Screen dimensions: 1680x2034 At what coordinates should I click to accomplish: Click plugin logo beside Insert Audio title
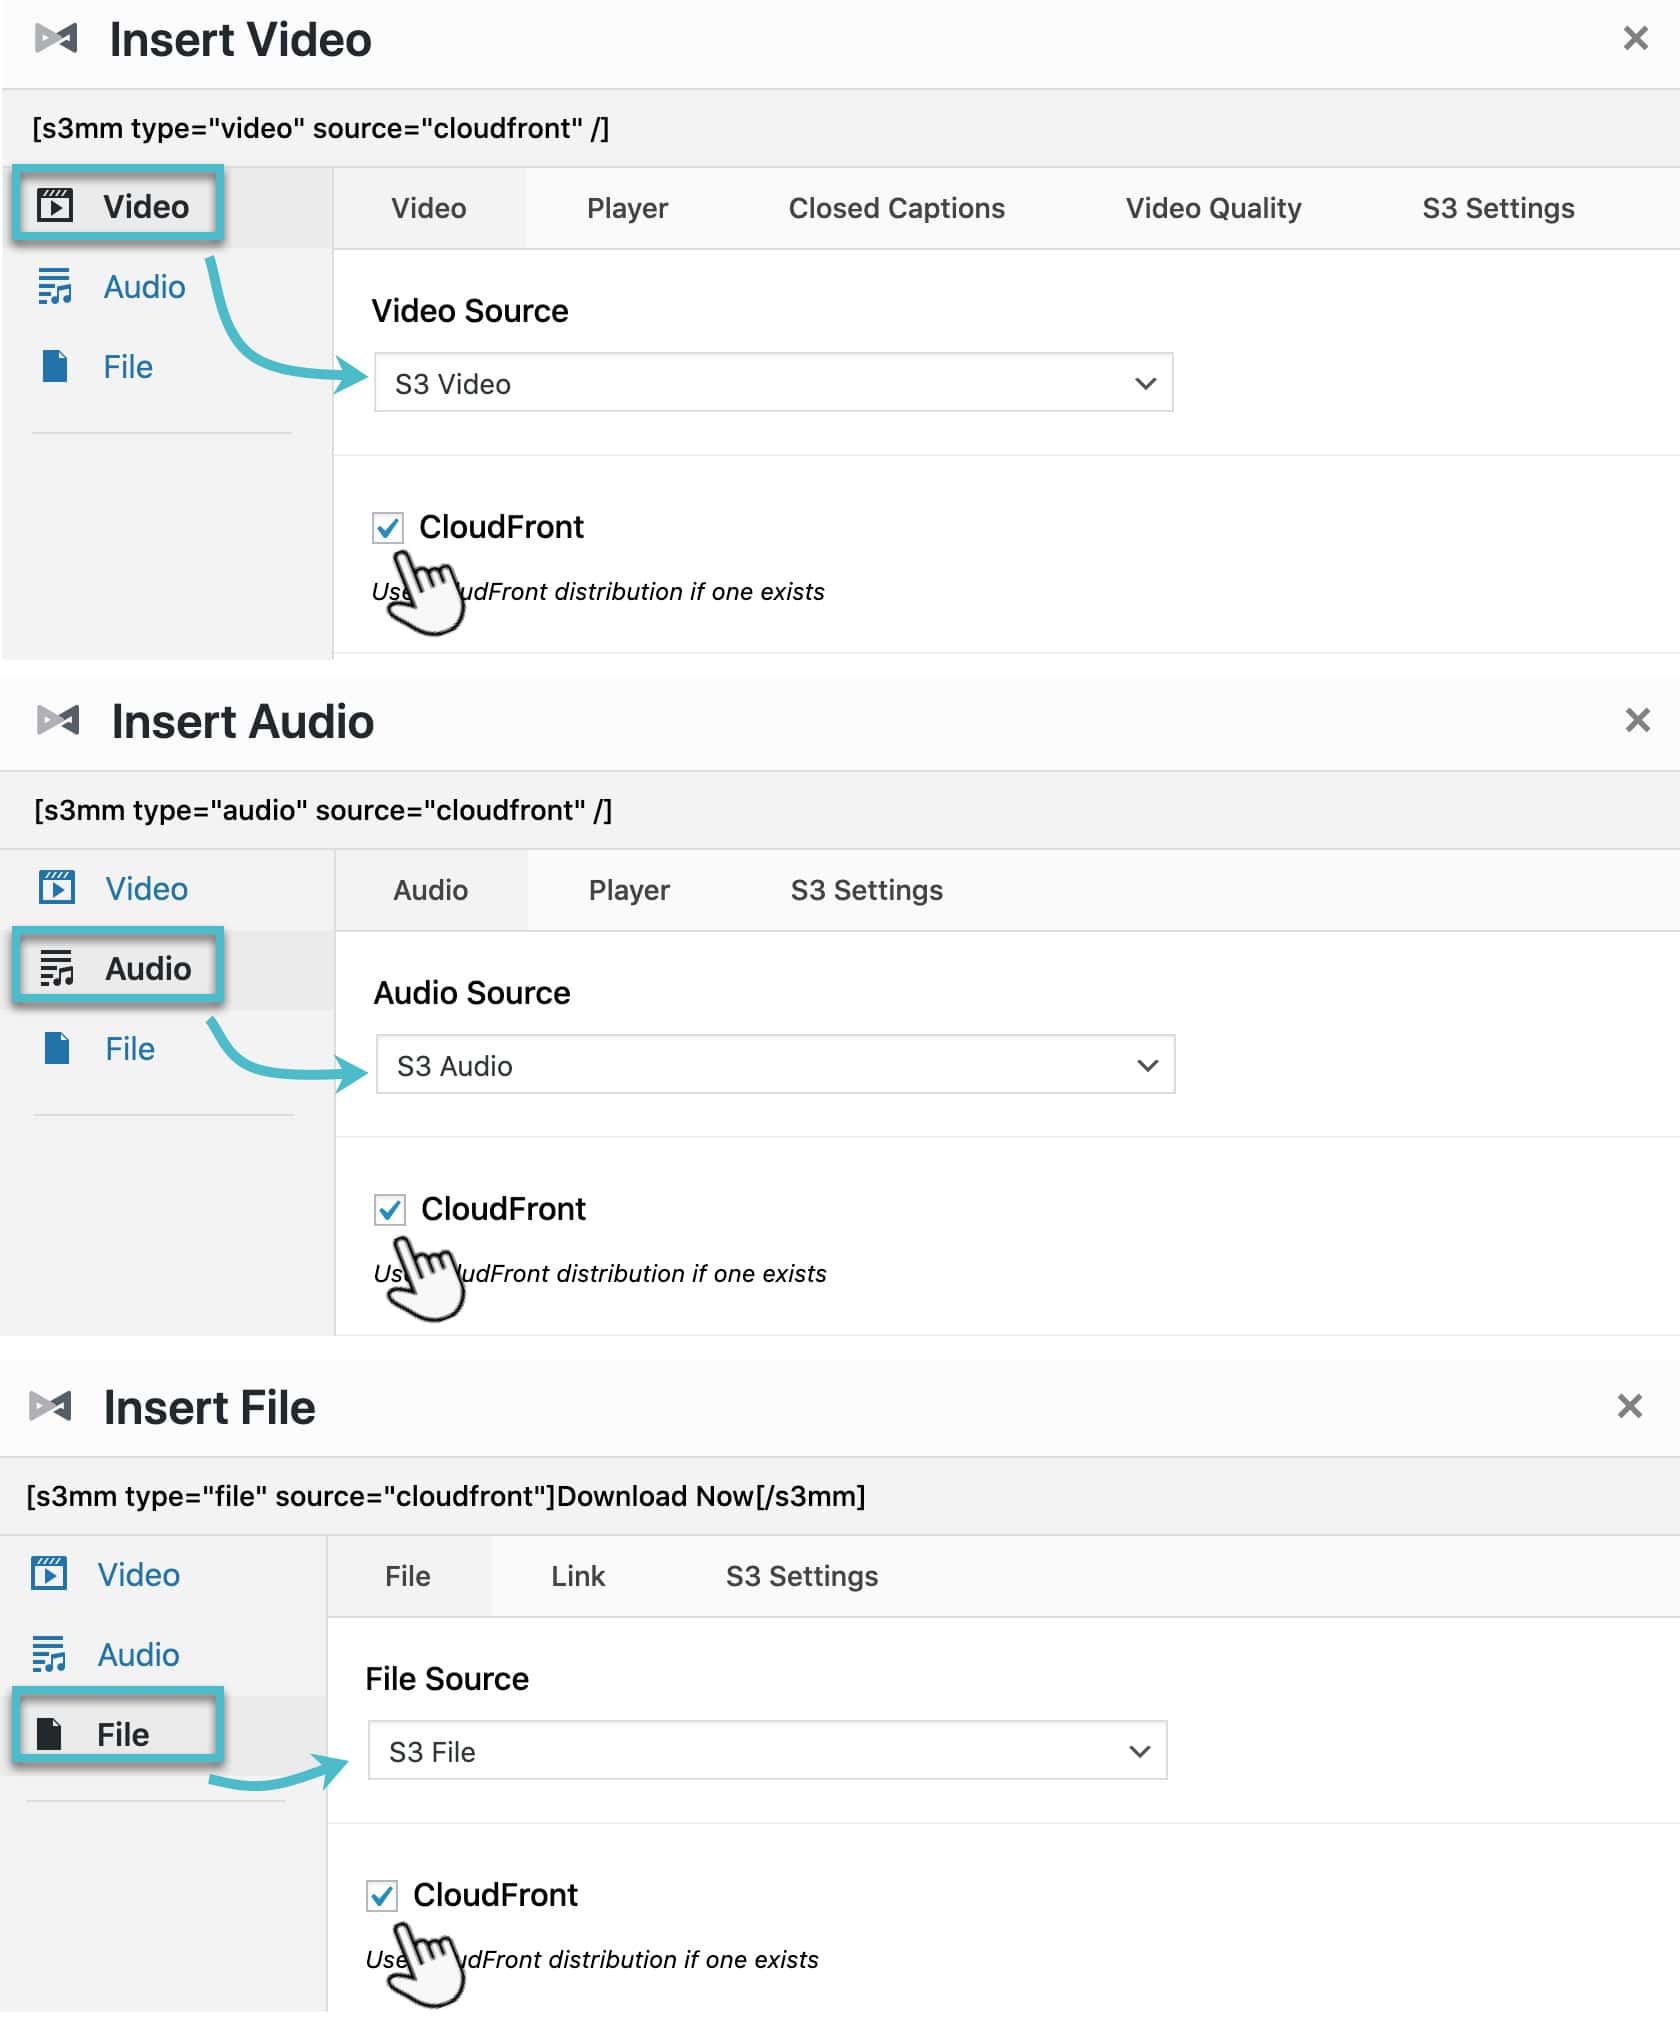pos(58,720)
